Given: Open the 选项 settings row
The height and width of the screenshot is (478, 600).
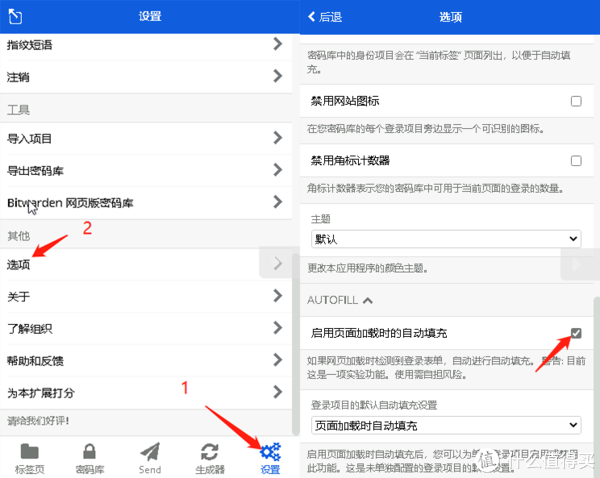Looking at the screenshot, I should click(x=146, y=264).
